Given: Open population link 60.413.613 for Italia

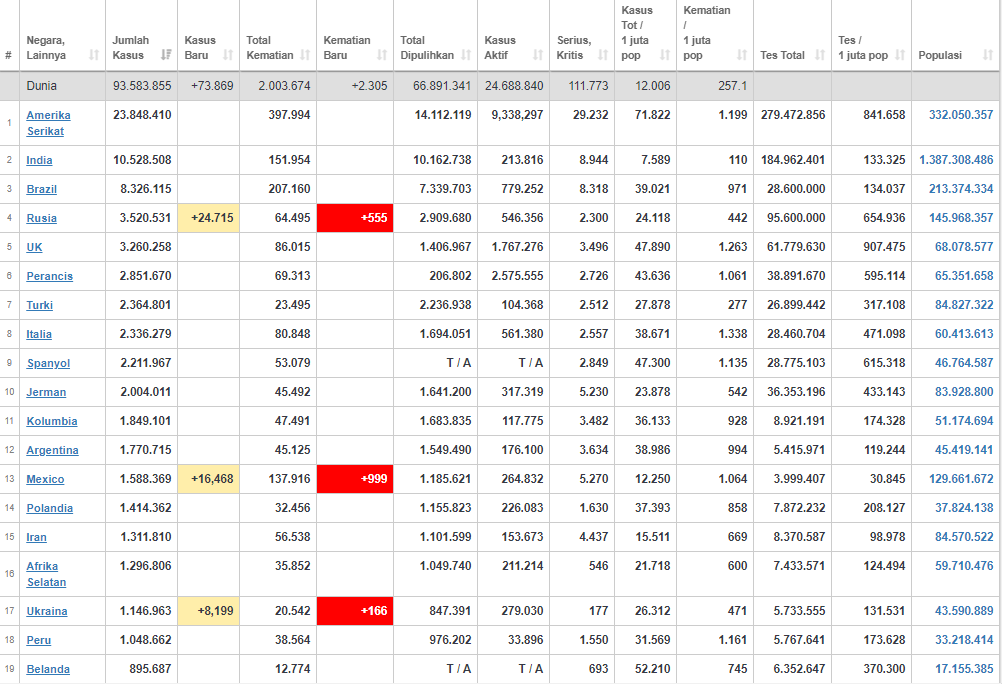Looking at the screenshot, I should tap(964, 334).
